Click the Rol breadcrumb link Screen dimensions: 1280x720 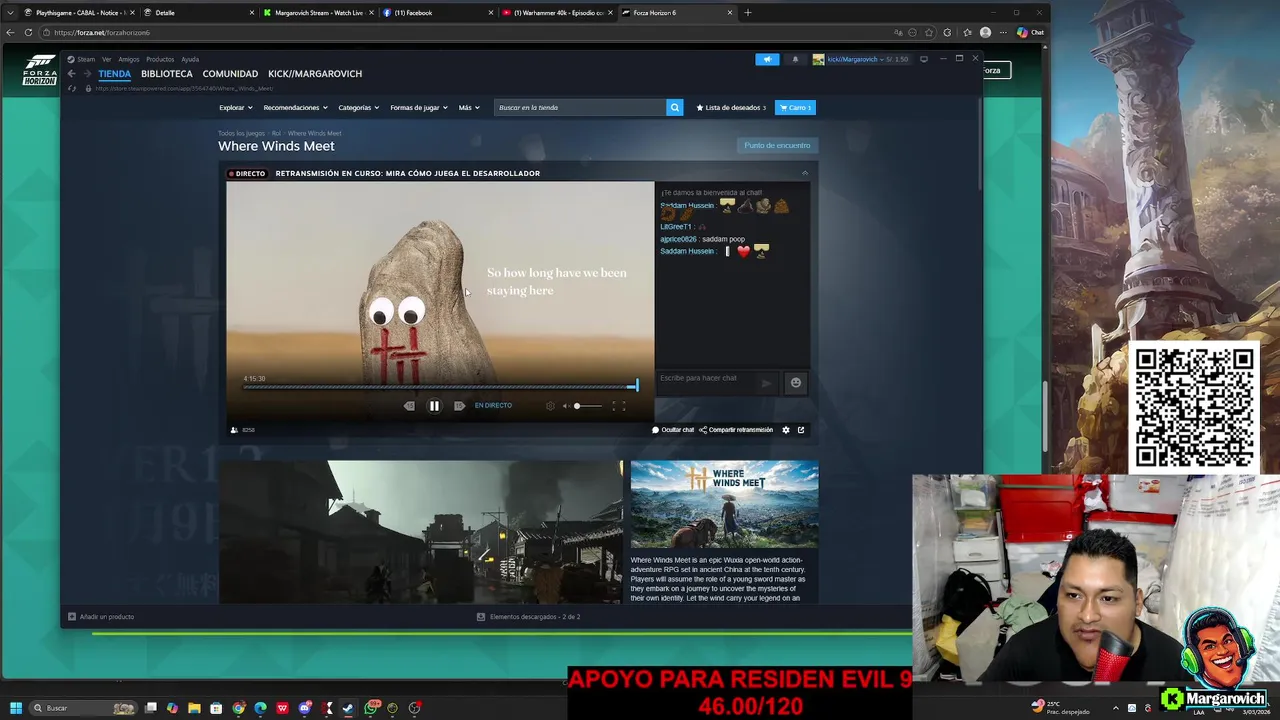(x=276, y=133)
